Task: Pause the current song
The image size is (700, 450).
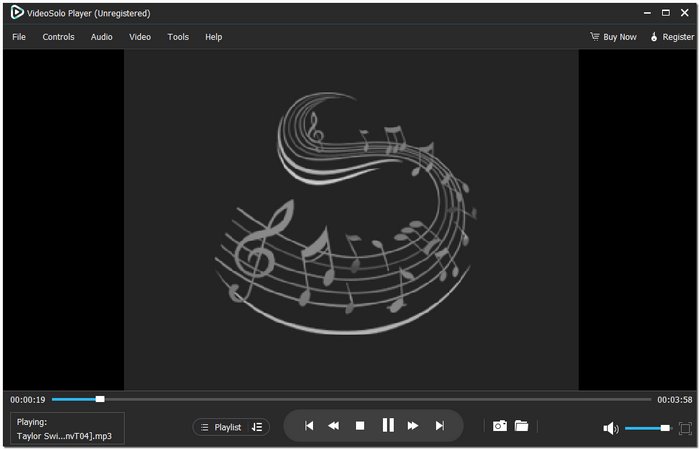Action: (388, 425)
